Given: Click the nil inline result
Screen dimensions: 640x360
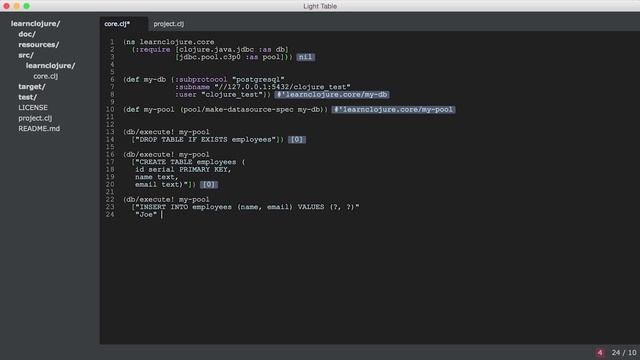Looking at the screenshot, I should pos(305,57).
